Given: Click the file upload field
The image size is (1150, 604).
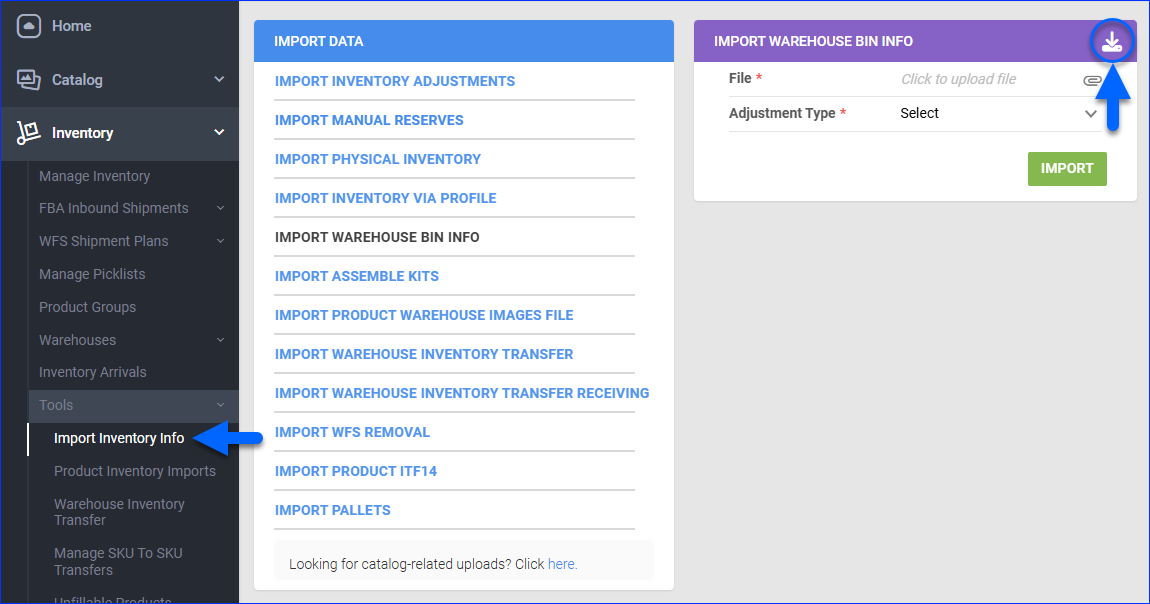Looking at the screenshot, I should pos(958,79).
